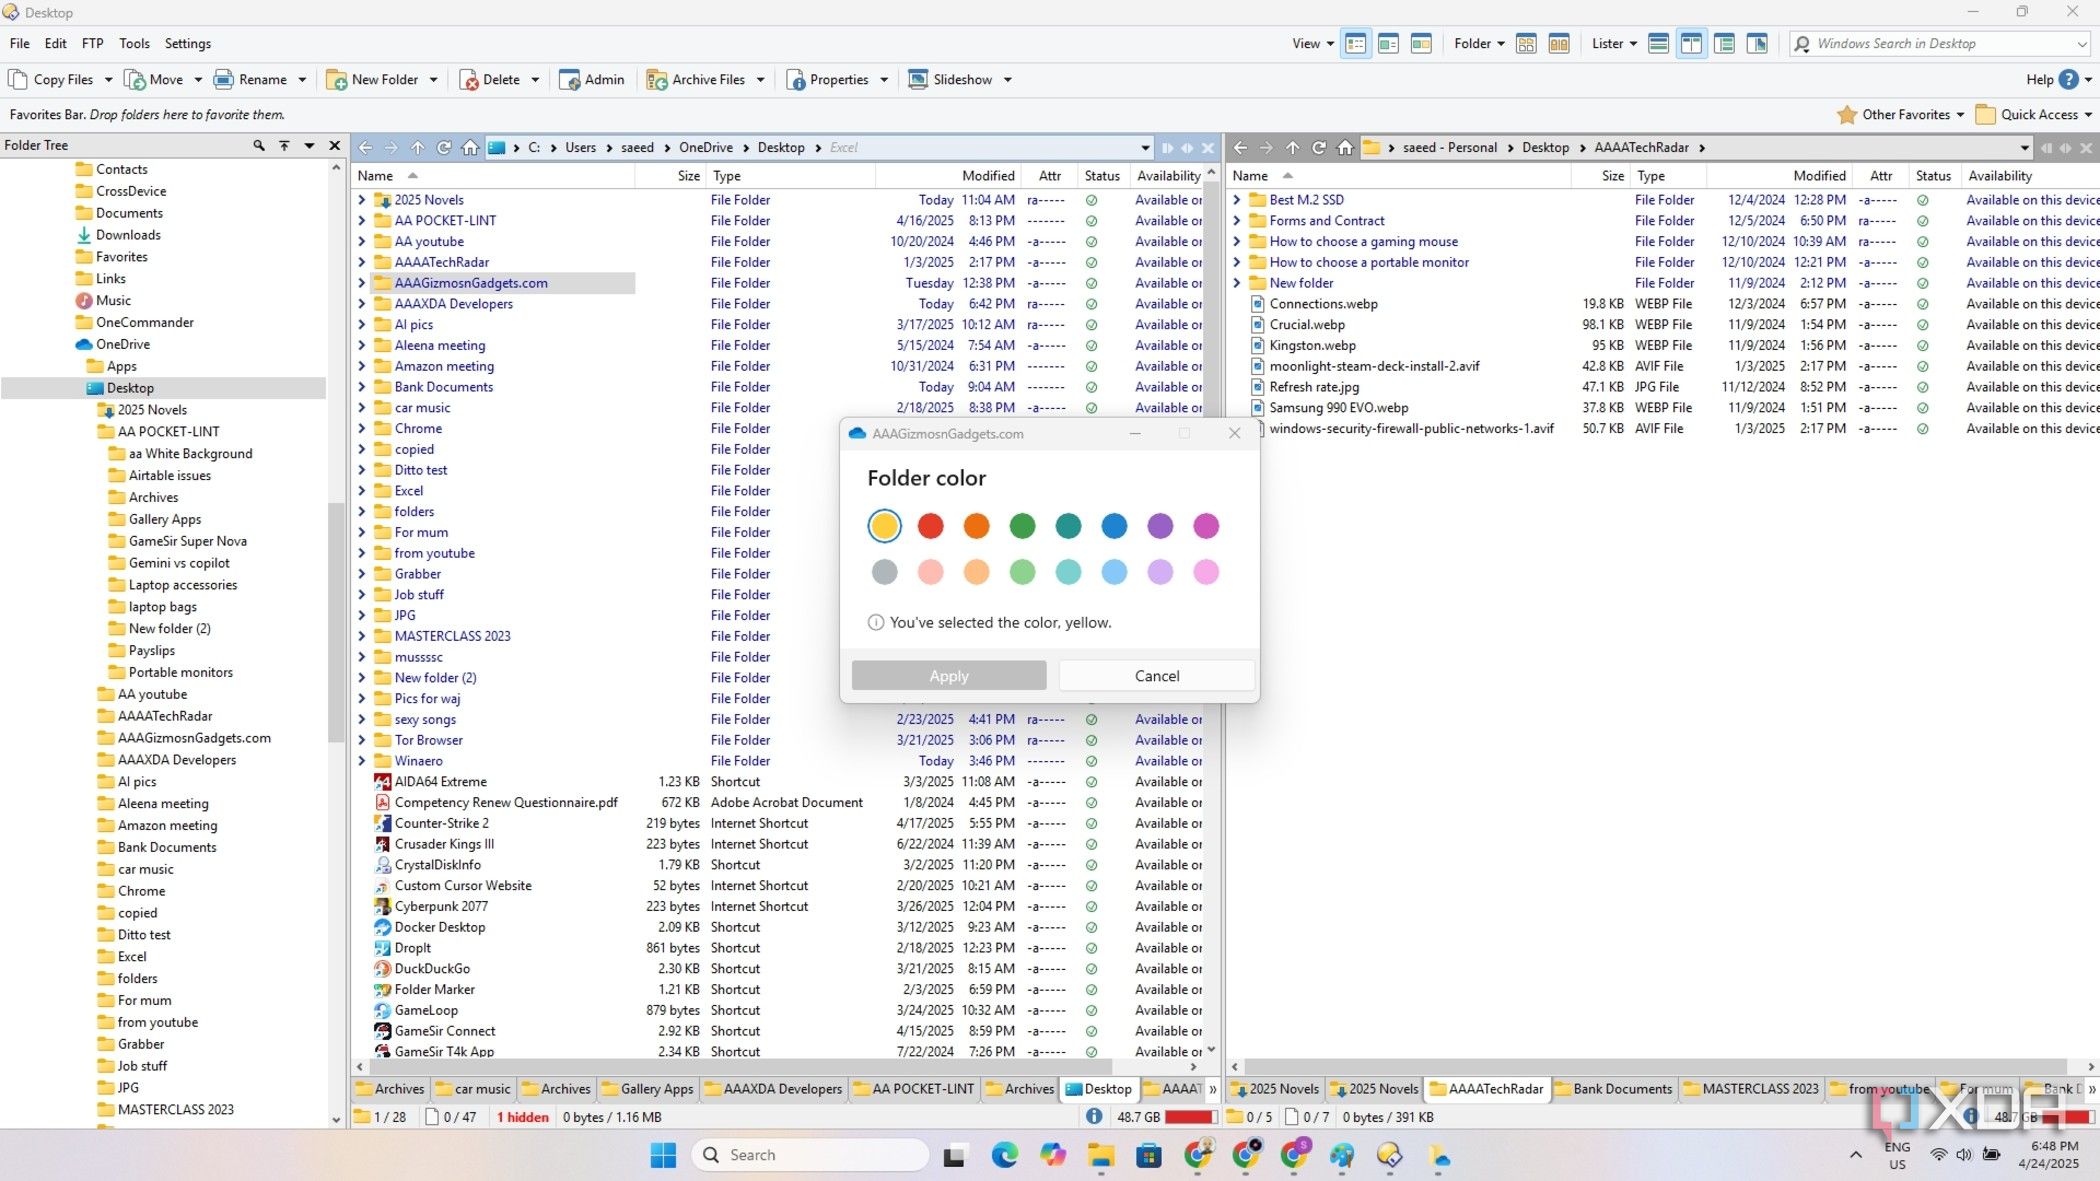The width and height of the screenshot is (2100, 1181).
Task: Cancel the Folder color dialog
Action: click(x=1156, y=676)
